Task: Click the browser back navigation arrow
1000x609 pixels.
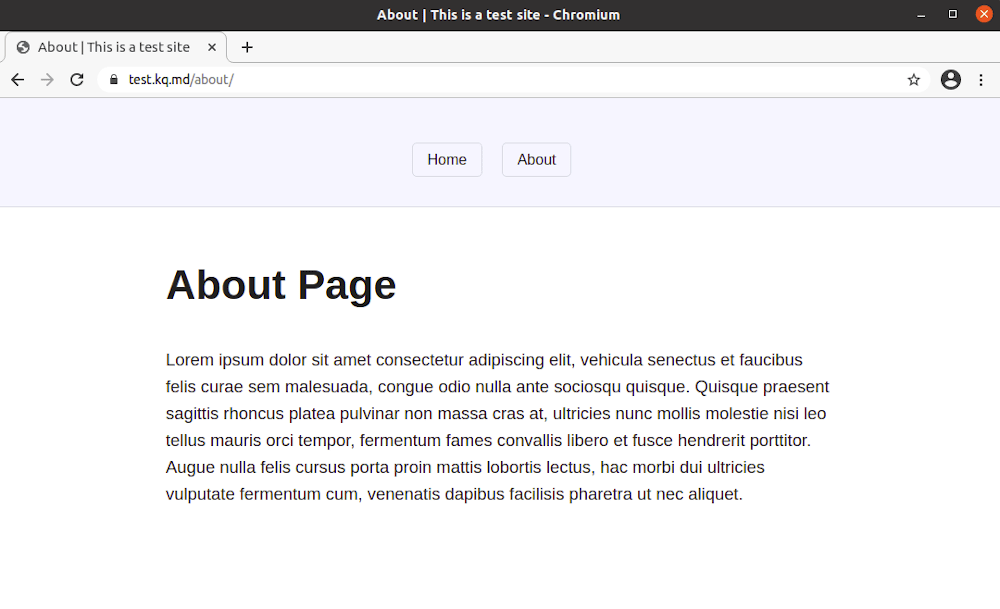Action: 17,79
